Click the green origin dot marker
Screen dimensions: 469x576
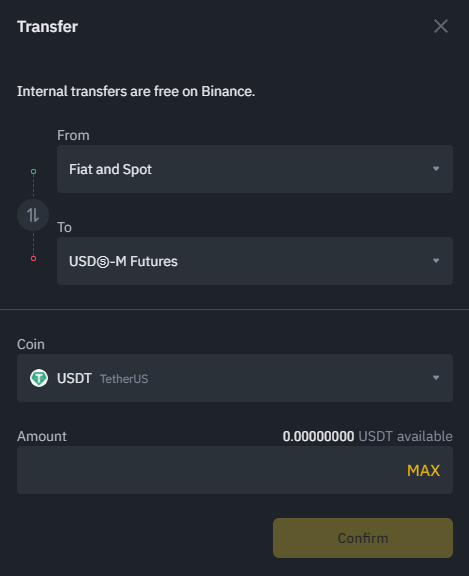pos(33,172)
